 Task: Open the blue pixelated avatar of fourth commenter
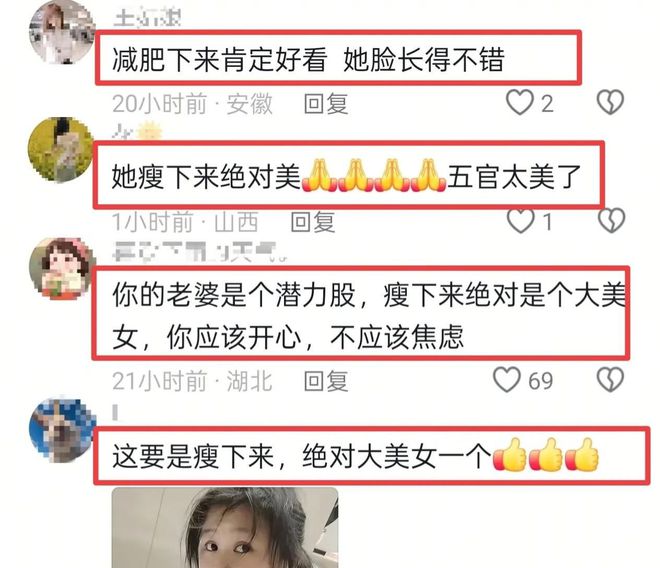63,429
